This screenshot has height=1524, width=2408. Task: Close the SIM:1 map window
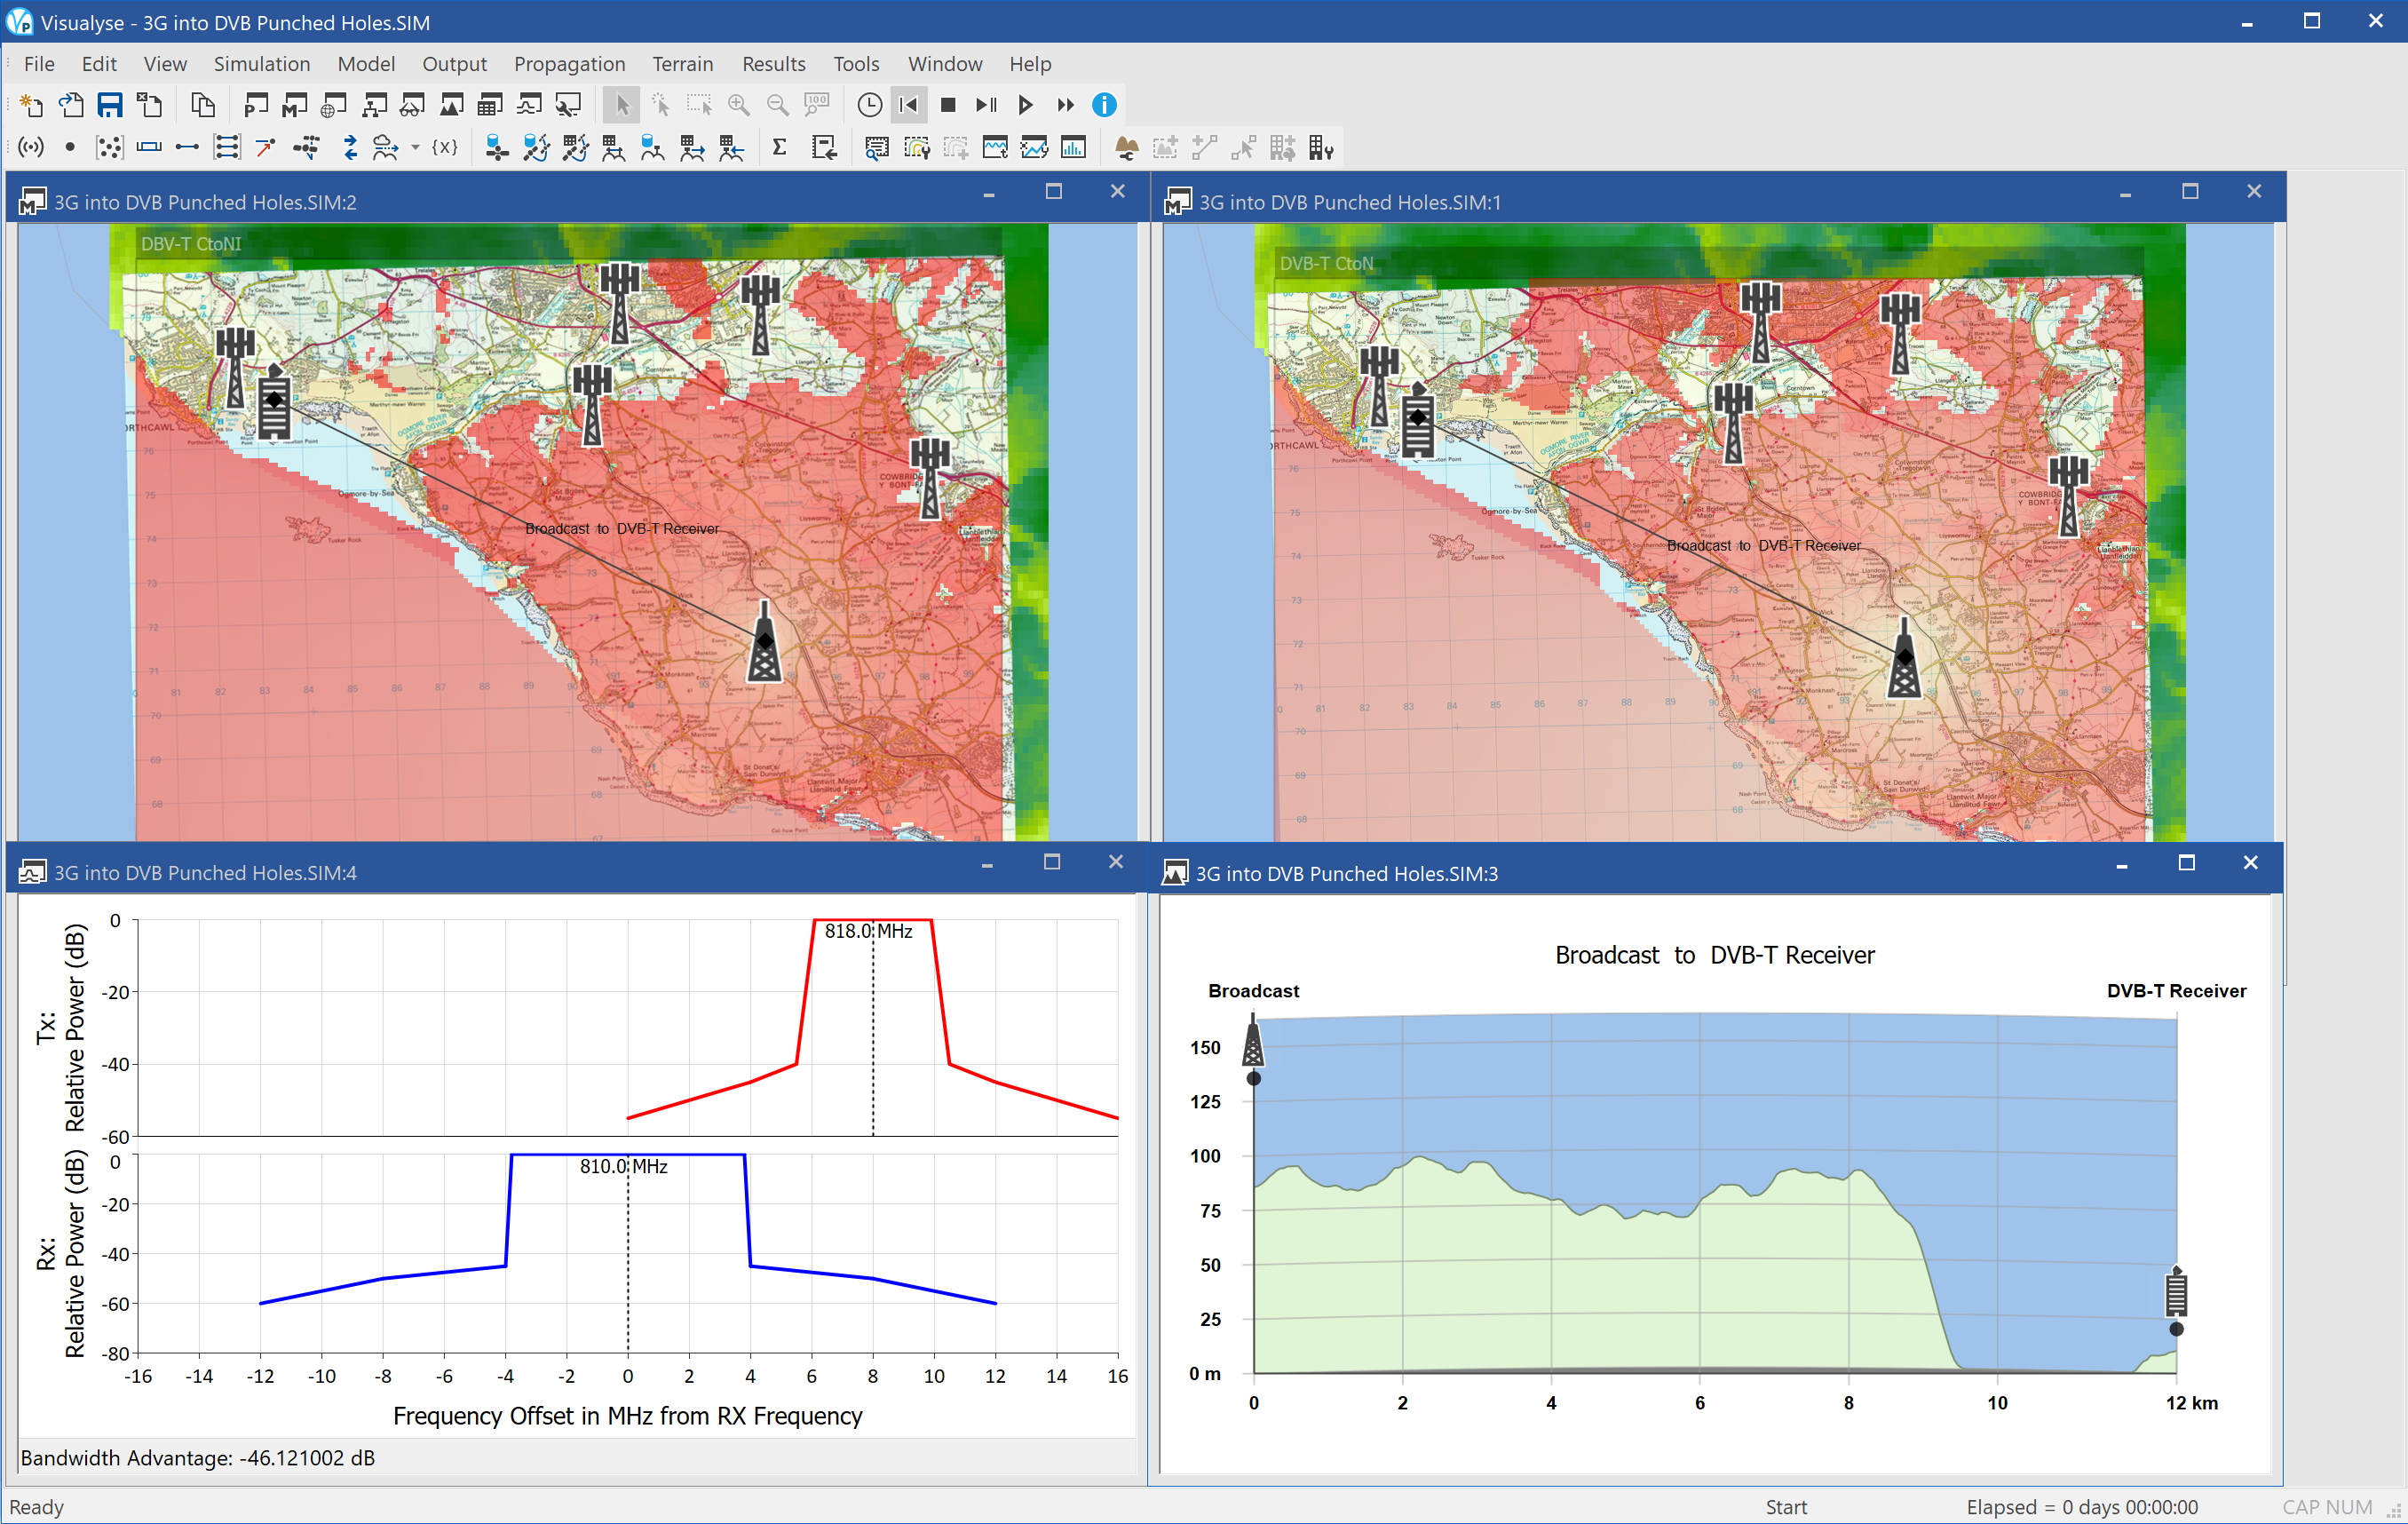[2254, 192]
